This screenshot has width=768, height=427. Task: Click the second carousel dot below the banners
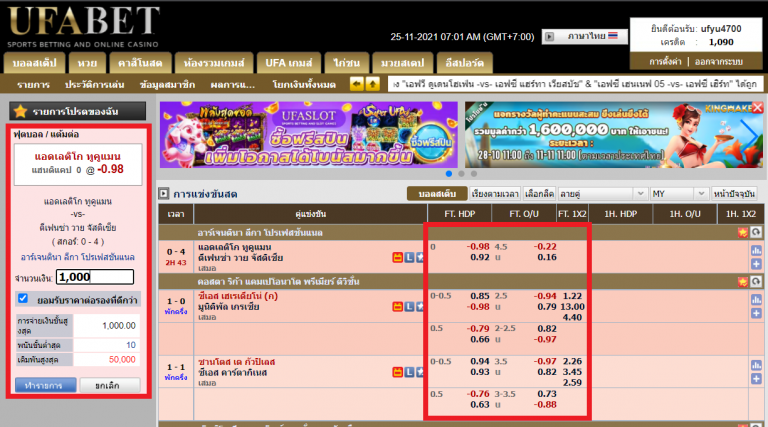461,173
